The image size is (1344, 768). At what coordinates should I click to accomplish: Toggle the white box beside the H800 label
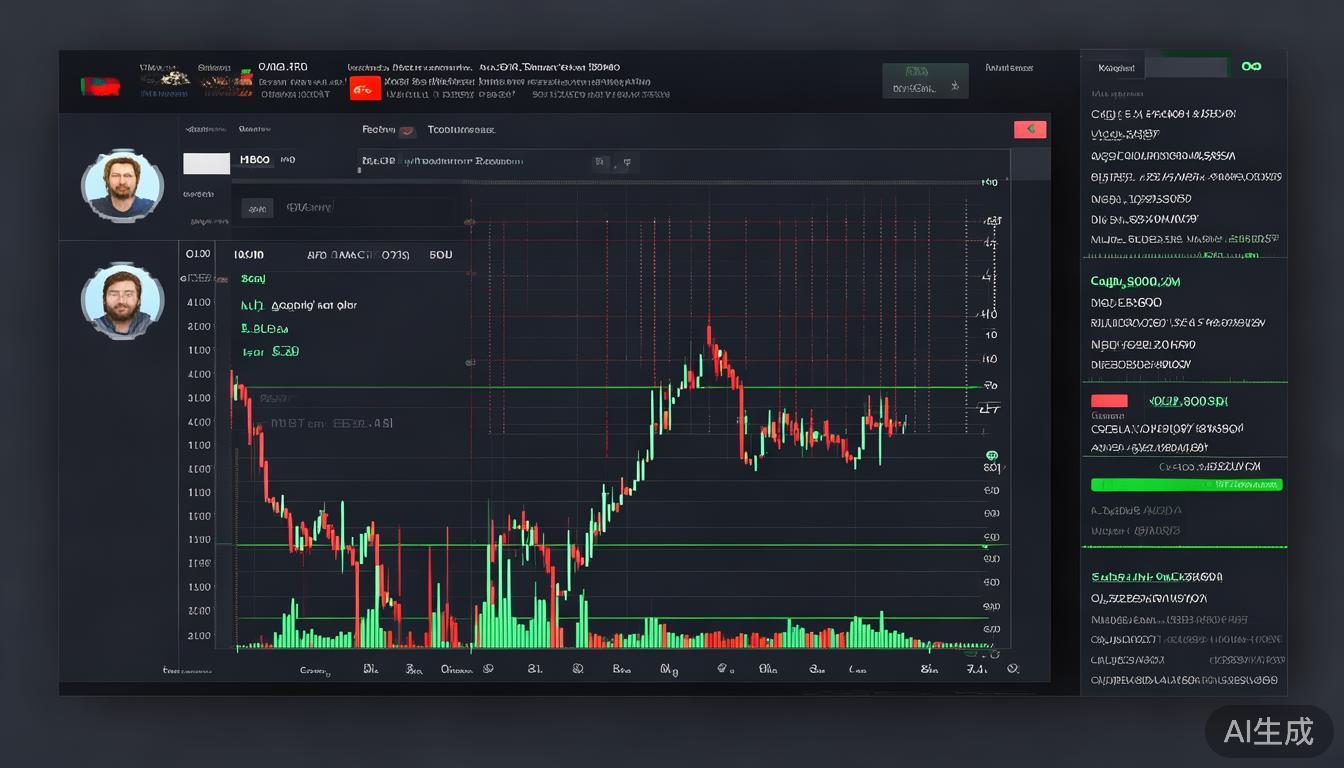click(206, 163)
